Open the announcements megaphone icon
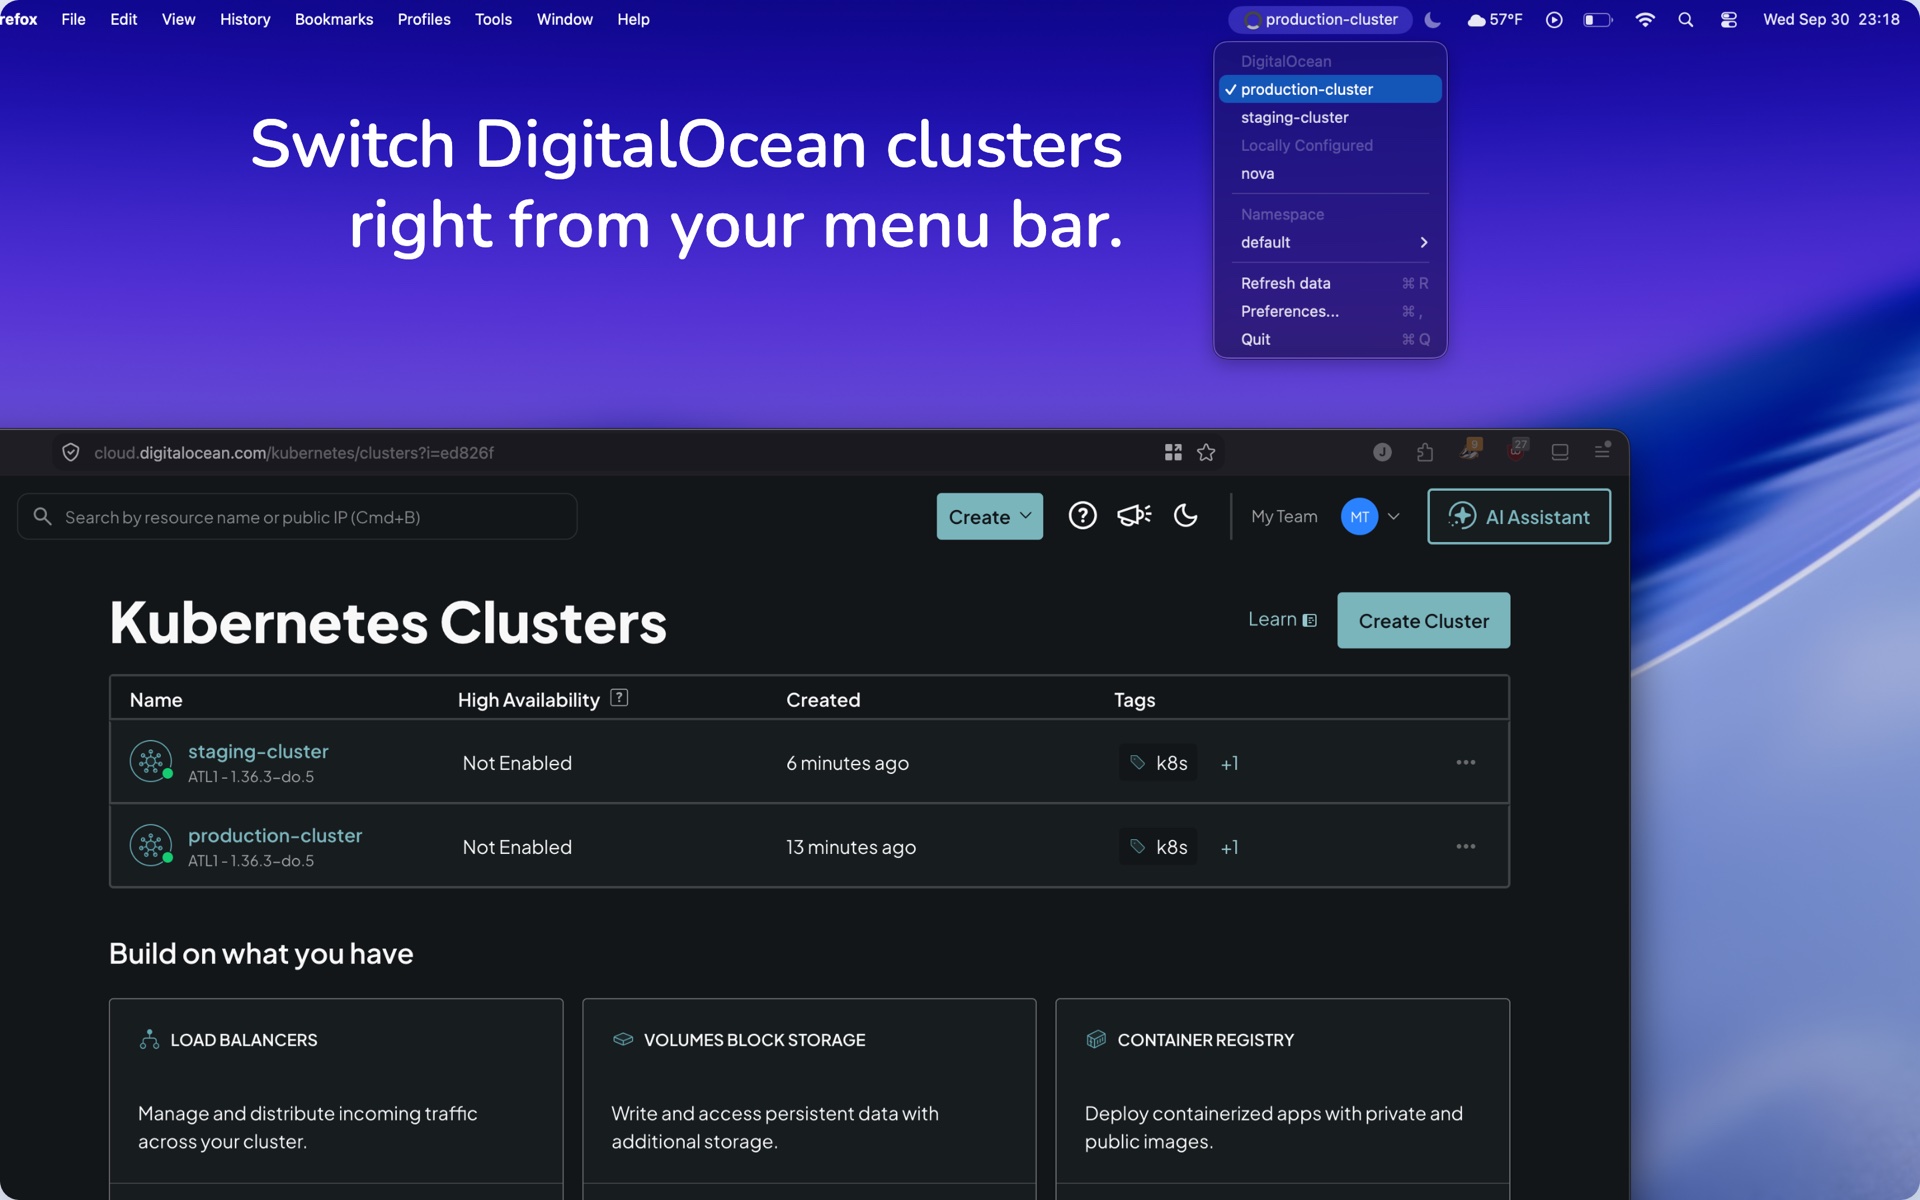Screen dimensions: 1920x1200 [1134, 516]
